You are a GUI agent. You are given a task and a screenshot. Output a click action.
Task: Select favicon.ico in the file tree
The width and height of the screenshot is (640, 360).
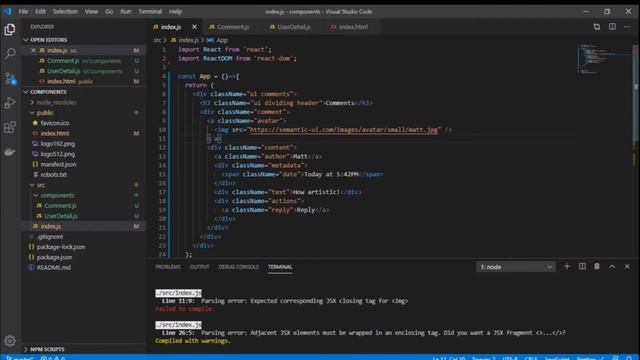pyautogui.click(x=84, y=123)
